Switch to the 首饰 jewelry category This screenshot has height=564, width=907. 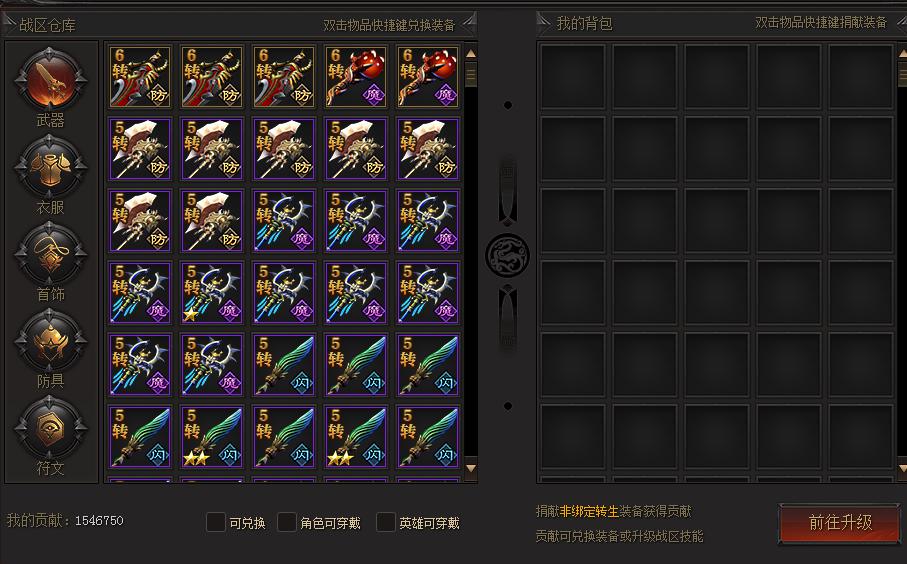50,253
